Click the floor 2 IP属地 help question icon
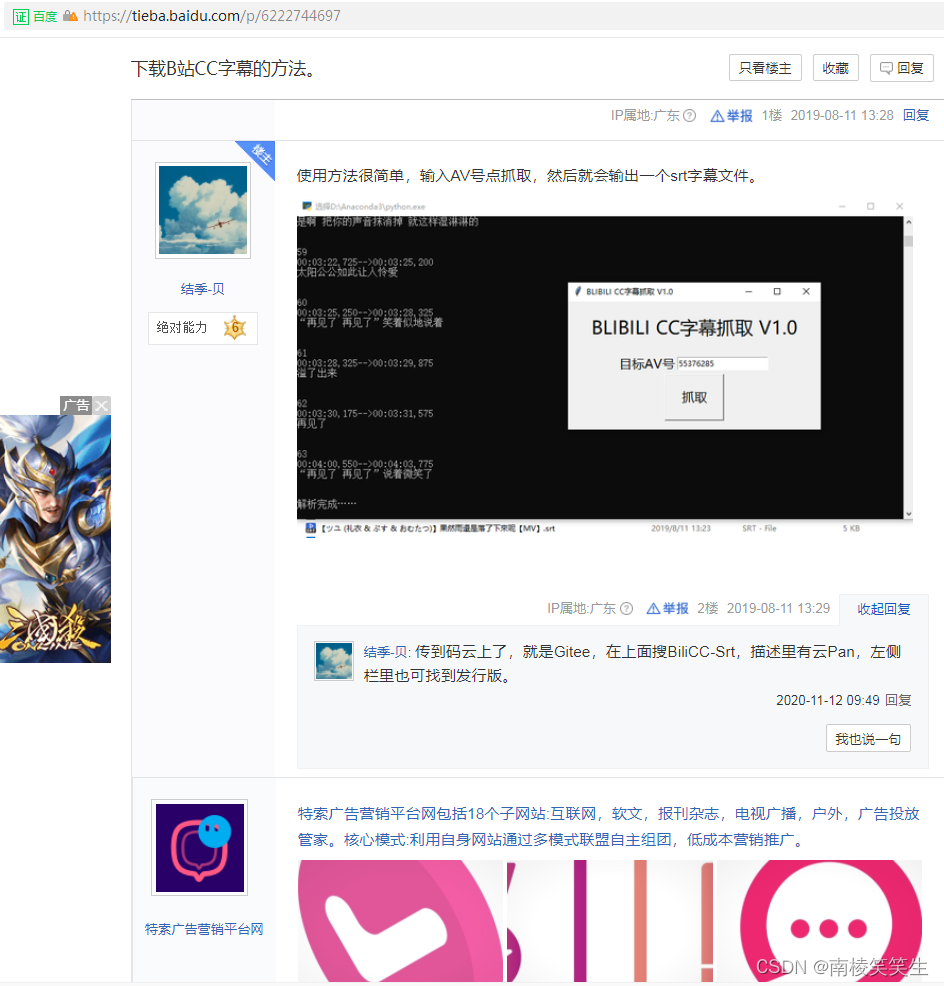This screenshot has height=986, width=944. pos(626,609)
